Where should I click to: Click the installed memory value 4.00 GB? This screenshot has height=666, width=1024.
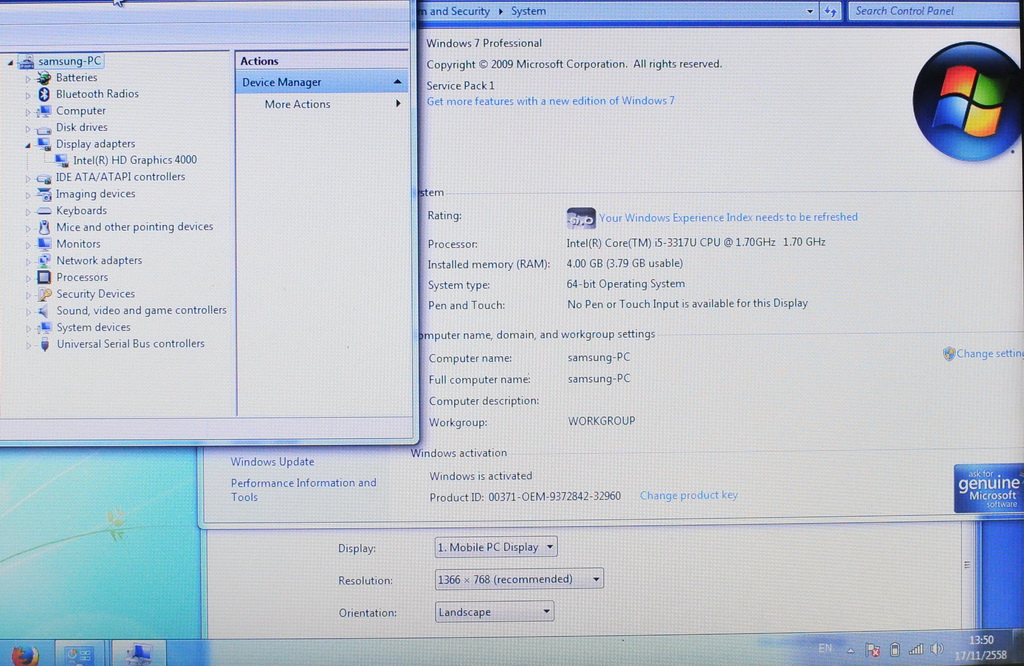point(624,263)
